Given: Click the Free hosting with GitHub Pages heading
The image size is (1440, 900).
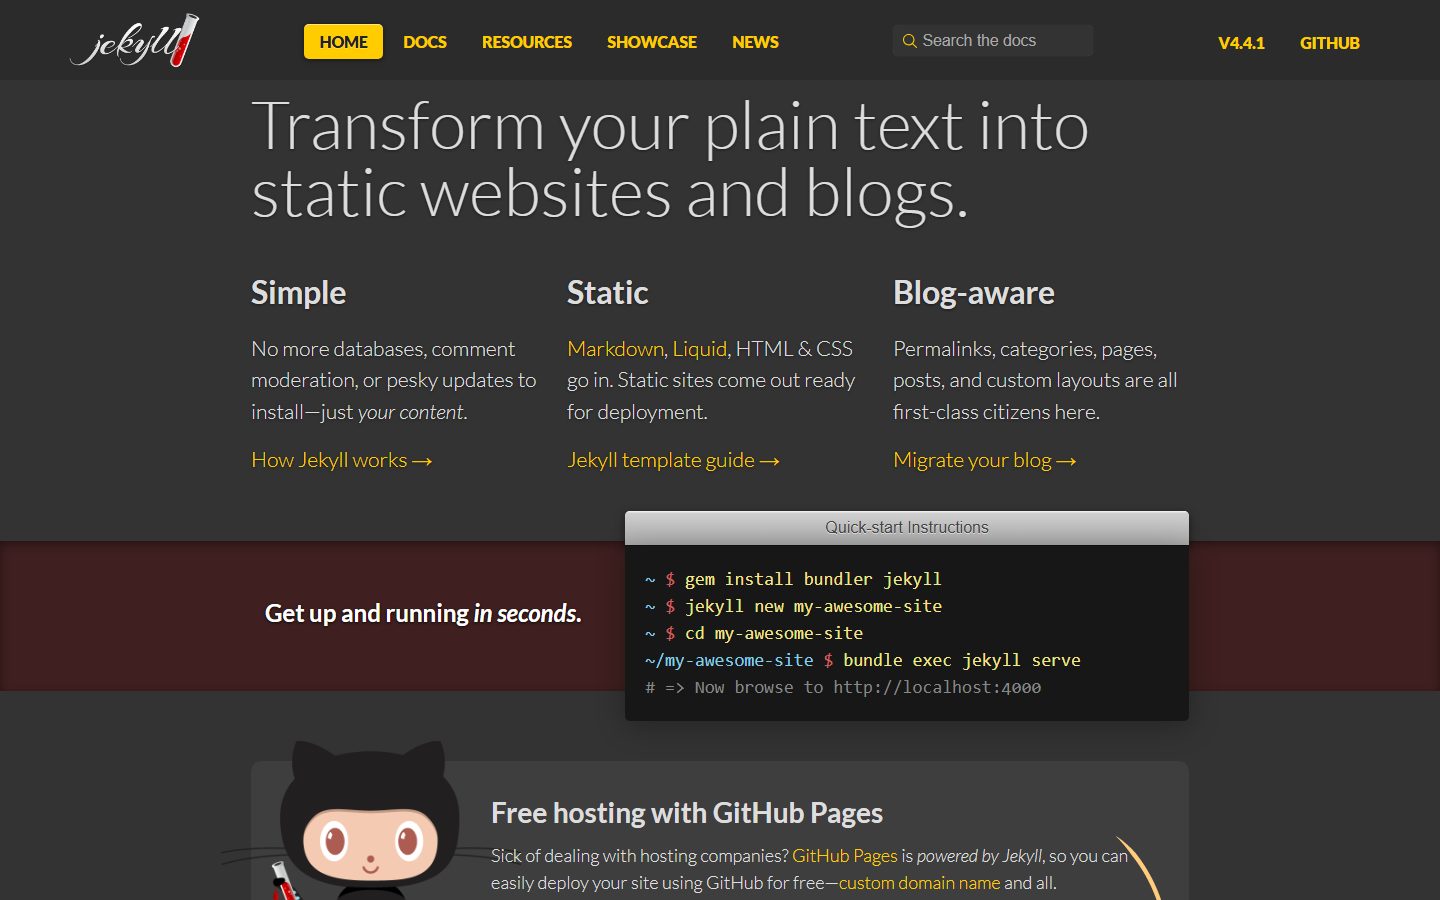Looking at the screenshot, I should click(x=687, y=813).
